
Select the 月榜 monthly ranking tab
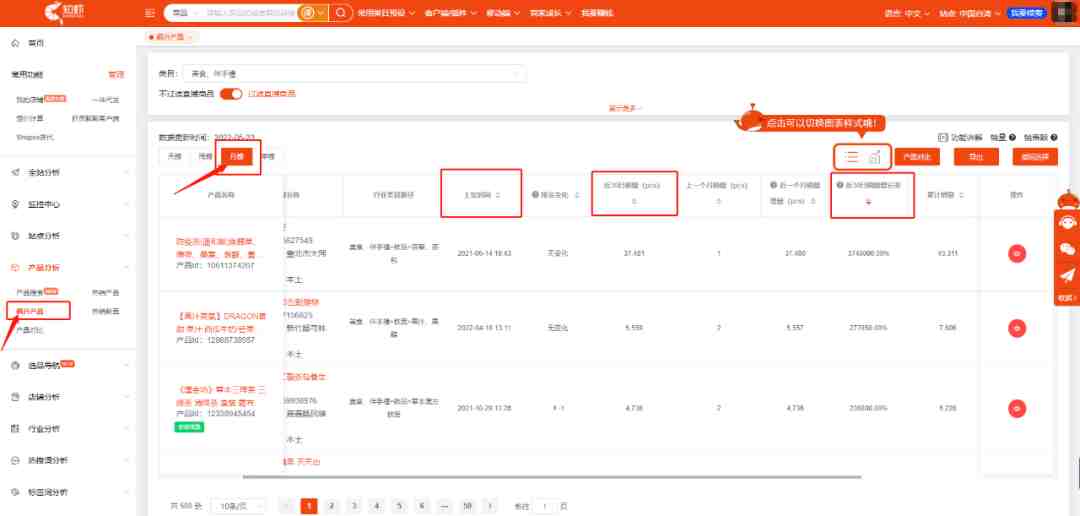237,156
